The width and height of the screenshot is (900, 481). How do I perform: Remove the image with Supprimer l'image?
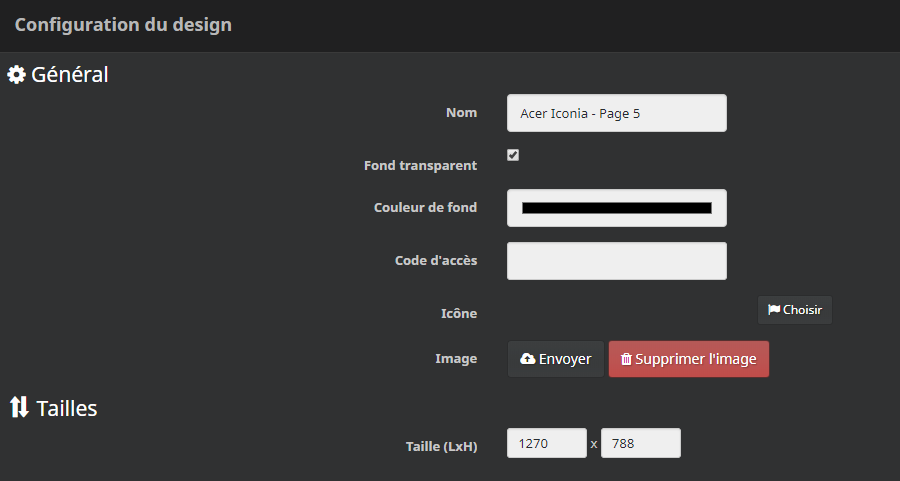click(689, 359)
